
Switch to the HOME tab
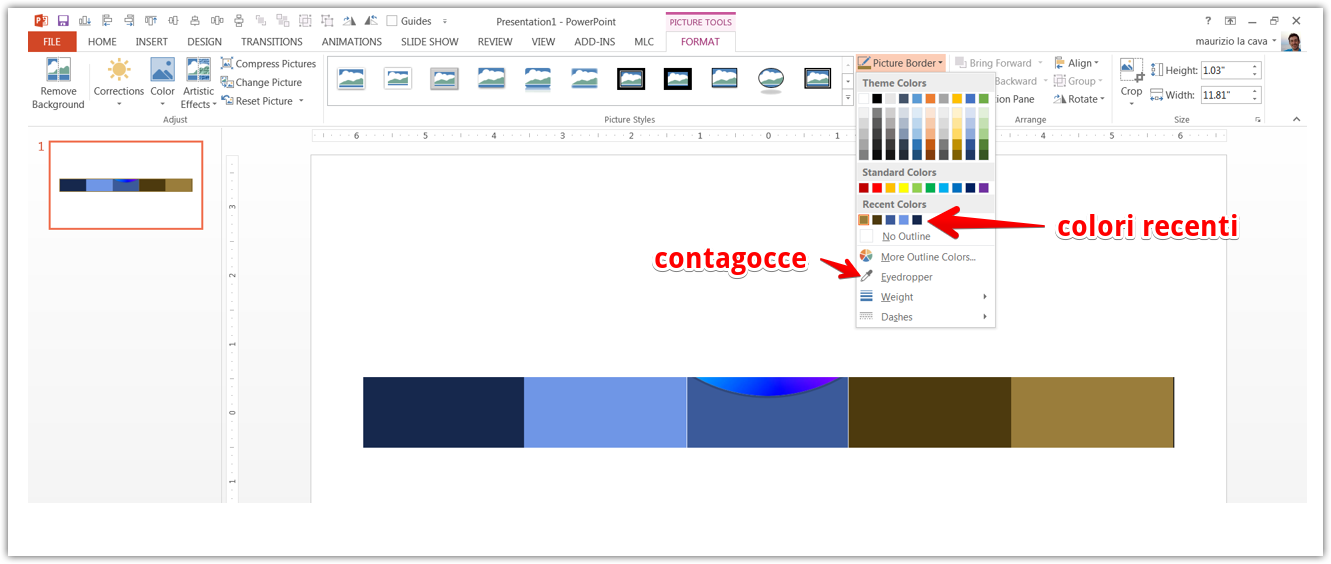tap(102, 42)
